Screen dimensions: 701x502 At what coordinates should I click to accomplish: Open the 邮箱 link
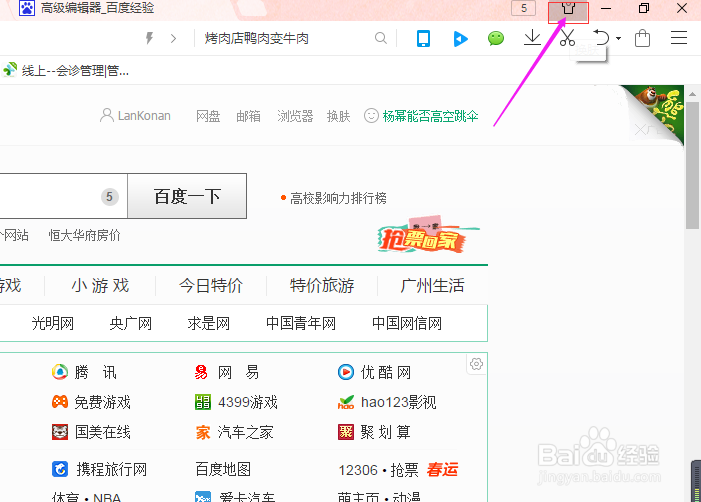coord(249,116)
